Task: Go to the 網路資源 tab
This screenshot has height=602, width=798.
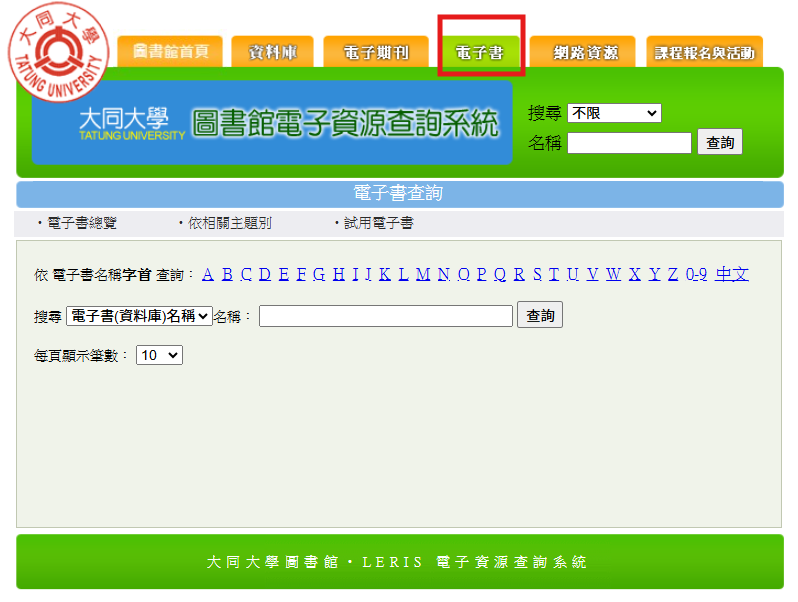Action: 583,51
